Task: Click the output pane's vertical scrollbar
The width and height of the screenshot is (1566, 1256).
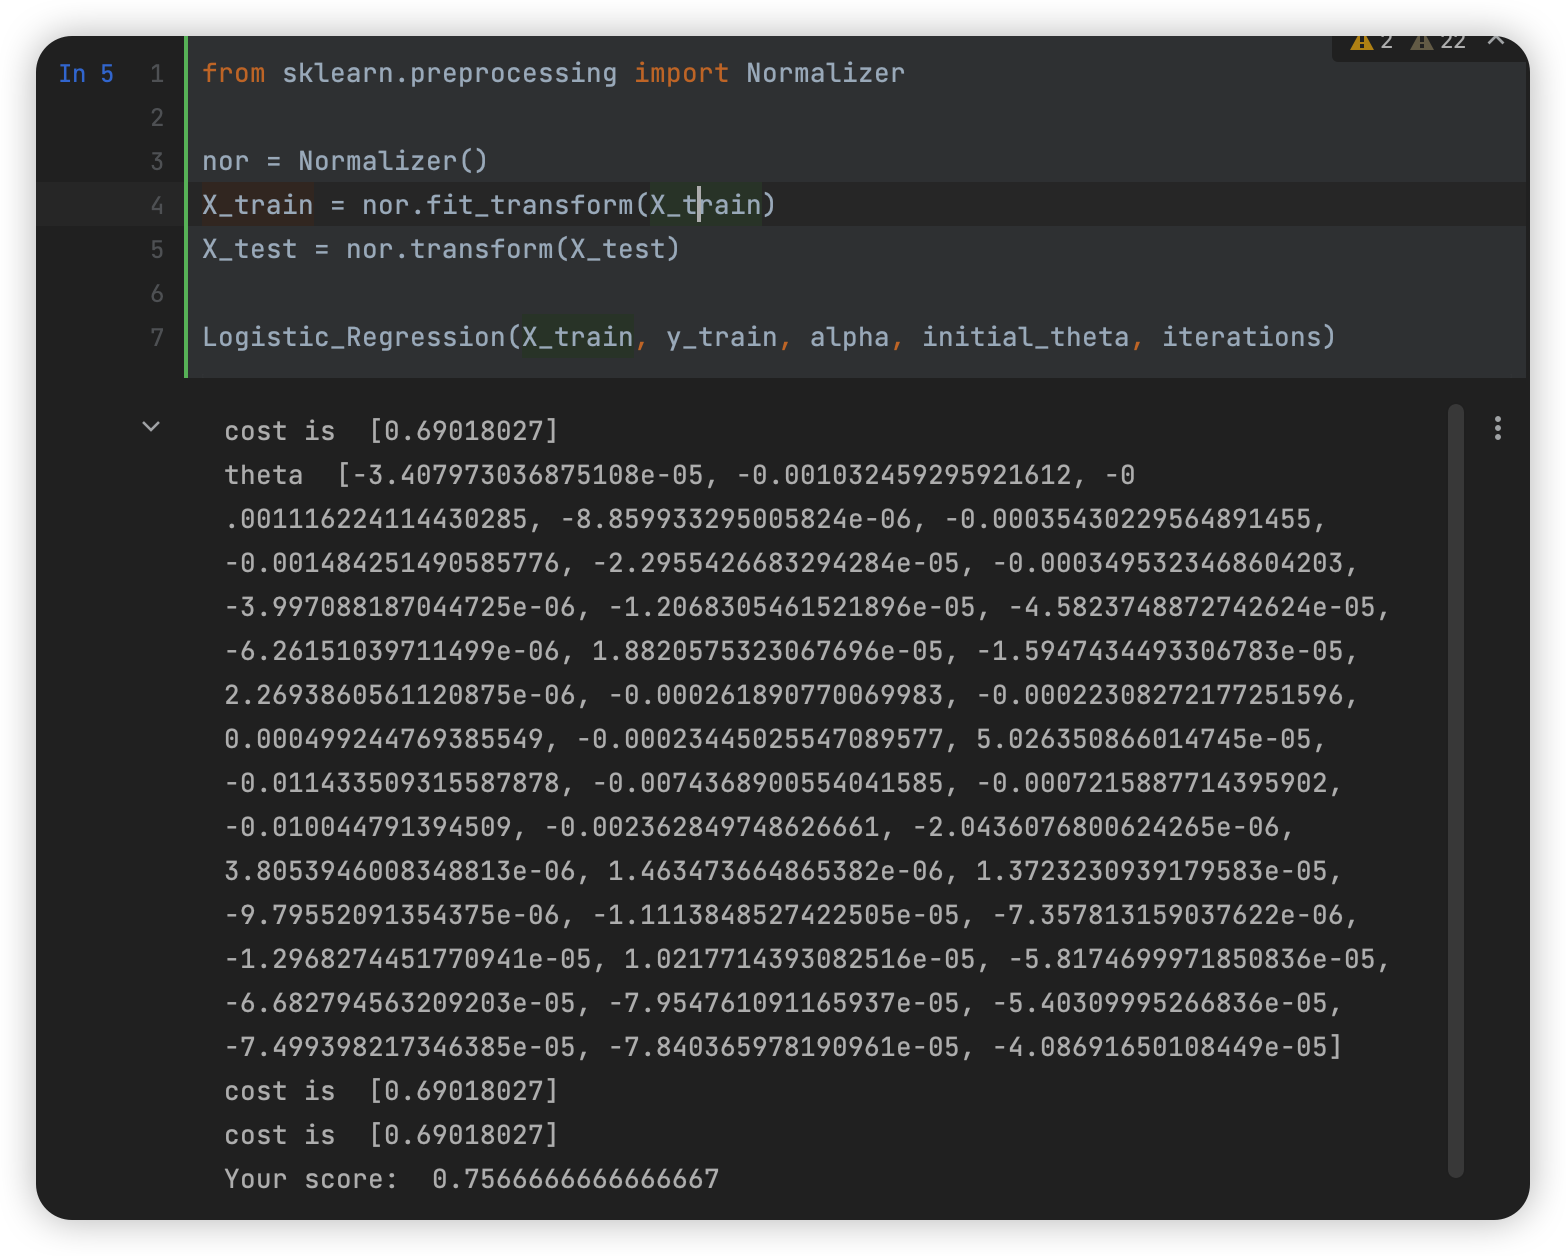Action: point(1455,790)
